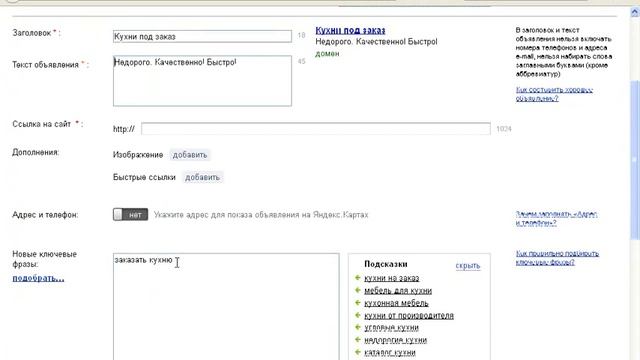Screen dimensions: 640x360
Task: Click green arrow next to кухонная мебель
Action: tap(358, 303)
